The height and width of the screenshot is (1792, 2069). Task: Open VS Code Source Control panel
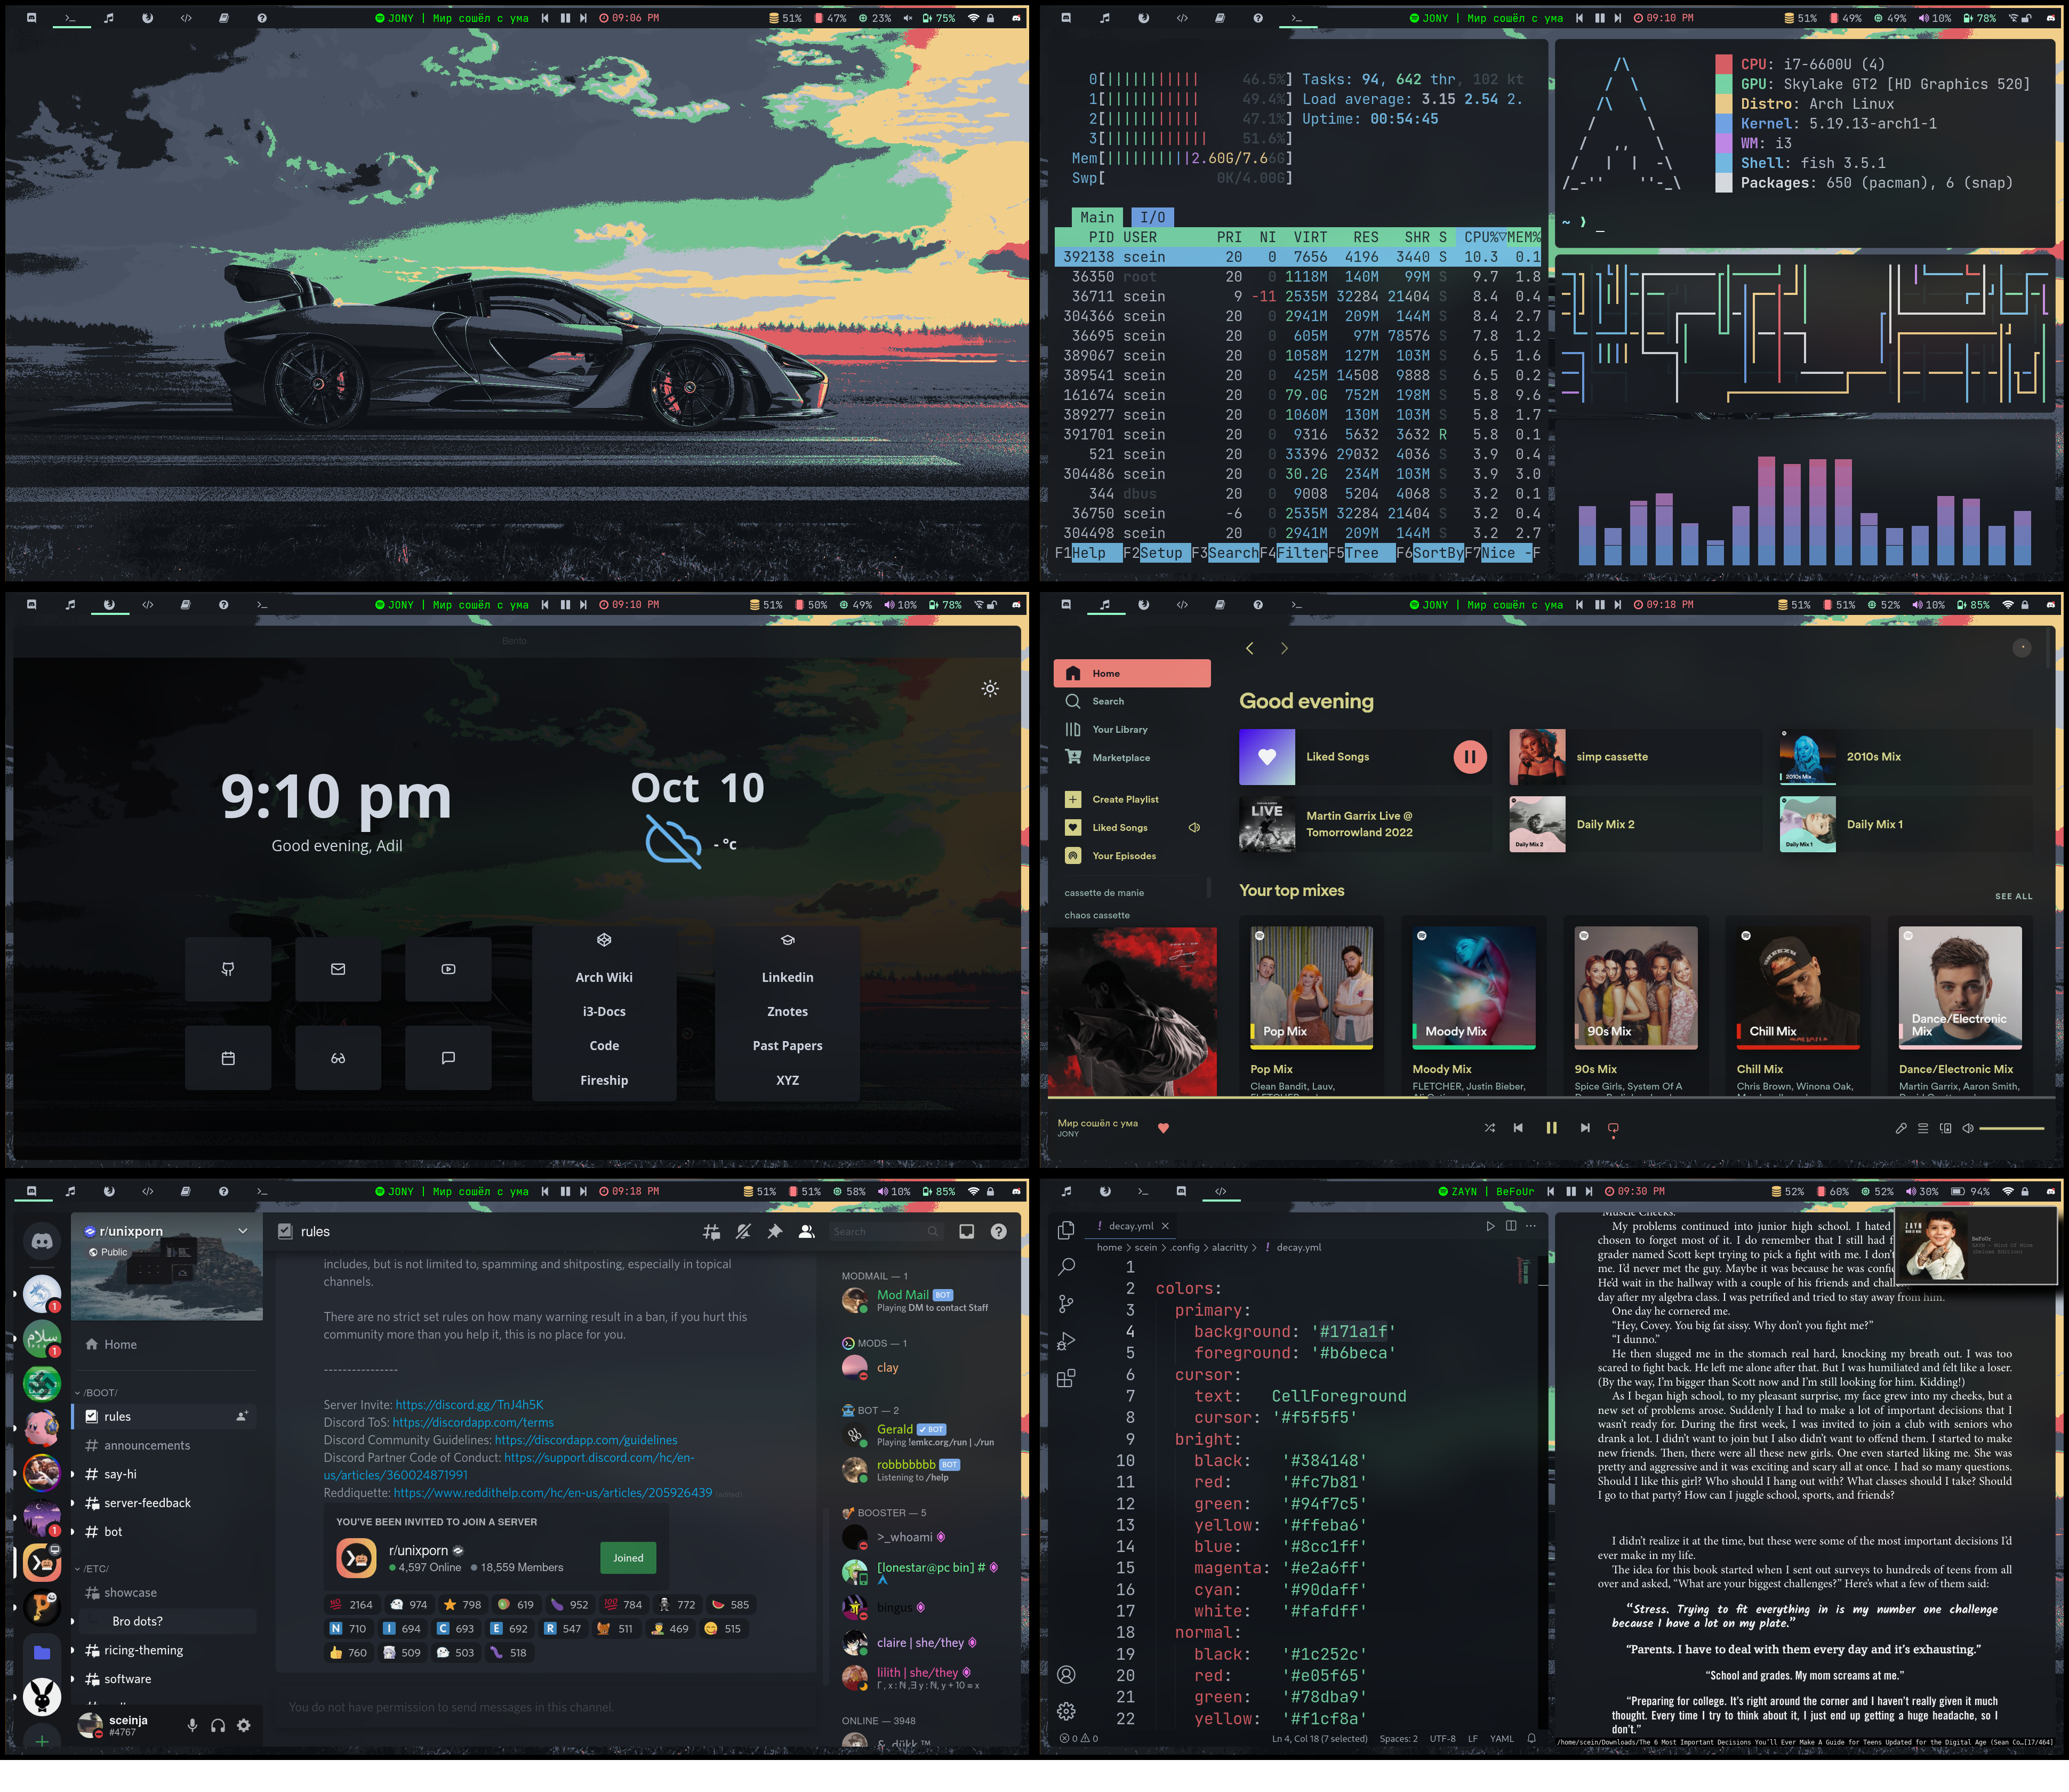(x=1066, y=1304)
